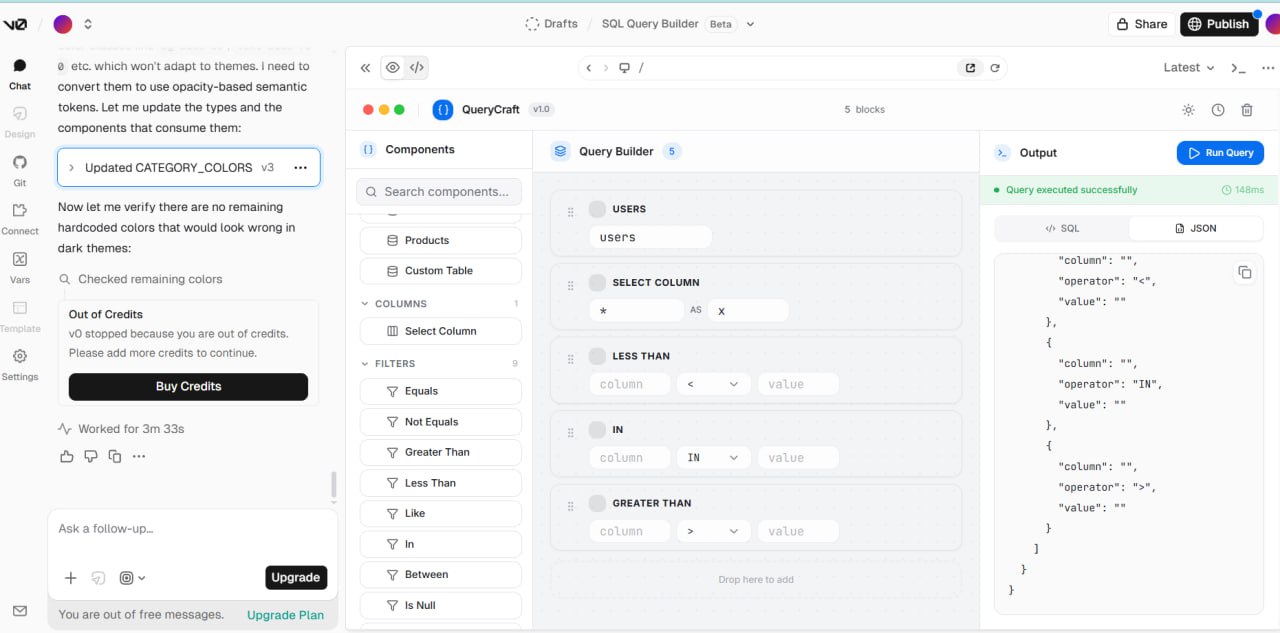Image resolution: width=1280 pixels, height=633 pixels.
Task: Open Updated CATEGORY_COLORS options ellipsis
Action: point(300,168)
